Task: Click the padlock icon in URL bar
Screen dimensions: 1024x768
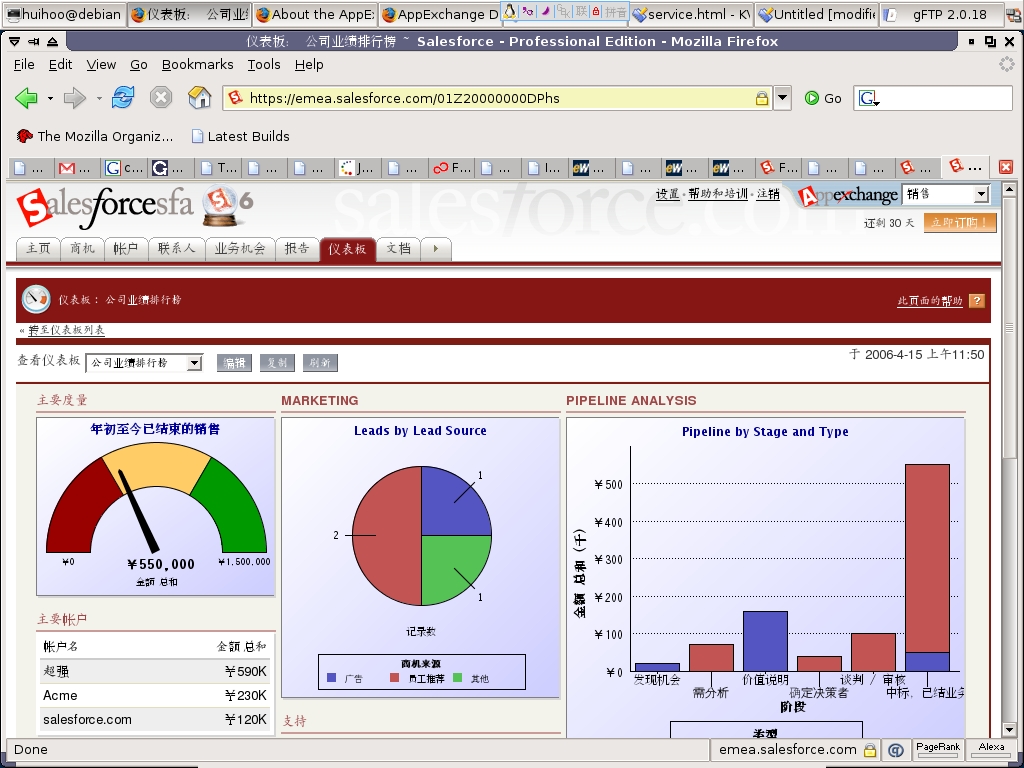Action: (x=761, y=98)
